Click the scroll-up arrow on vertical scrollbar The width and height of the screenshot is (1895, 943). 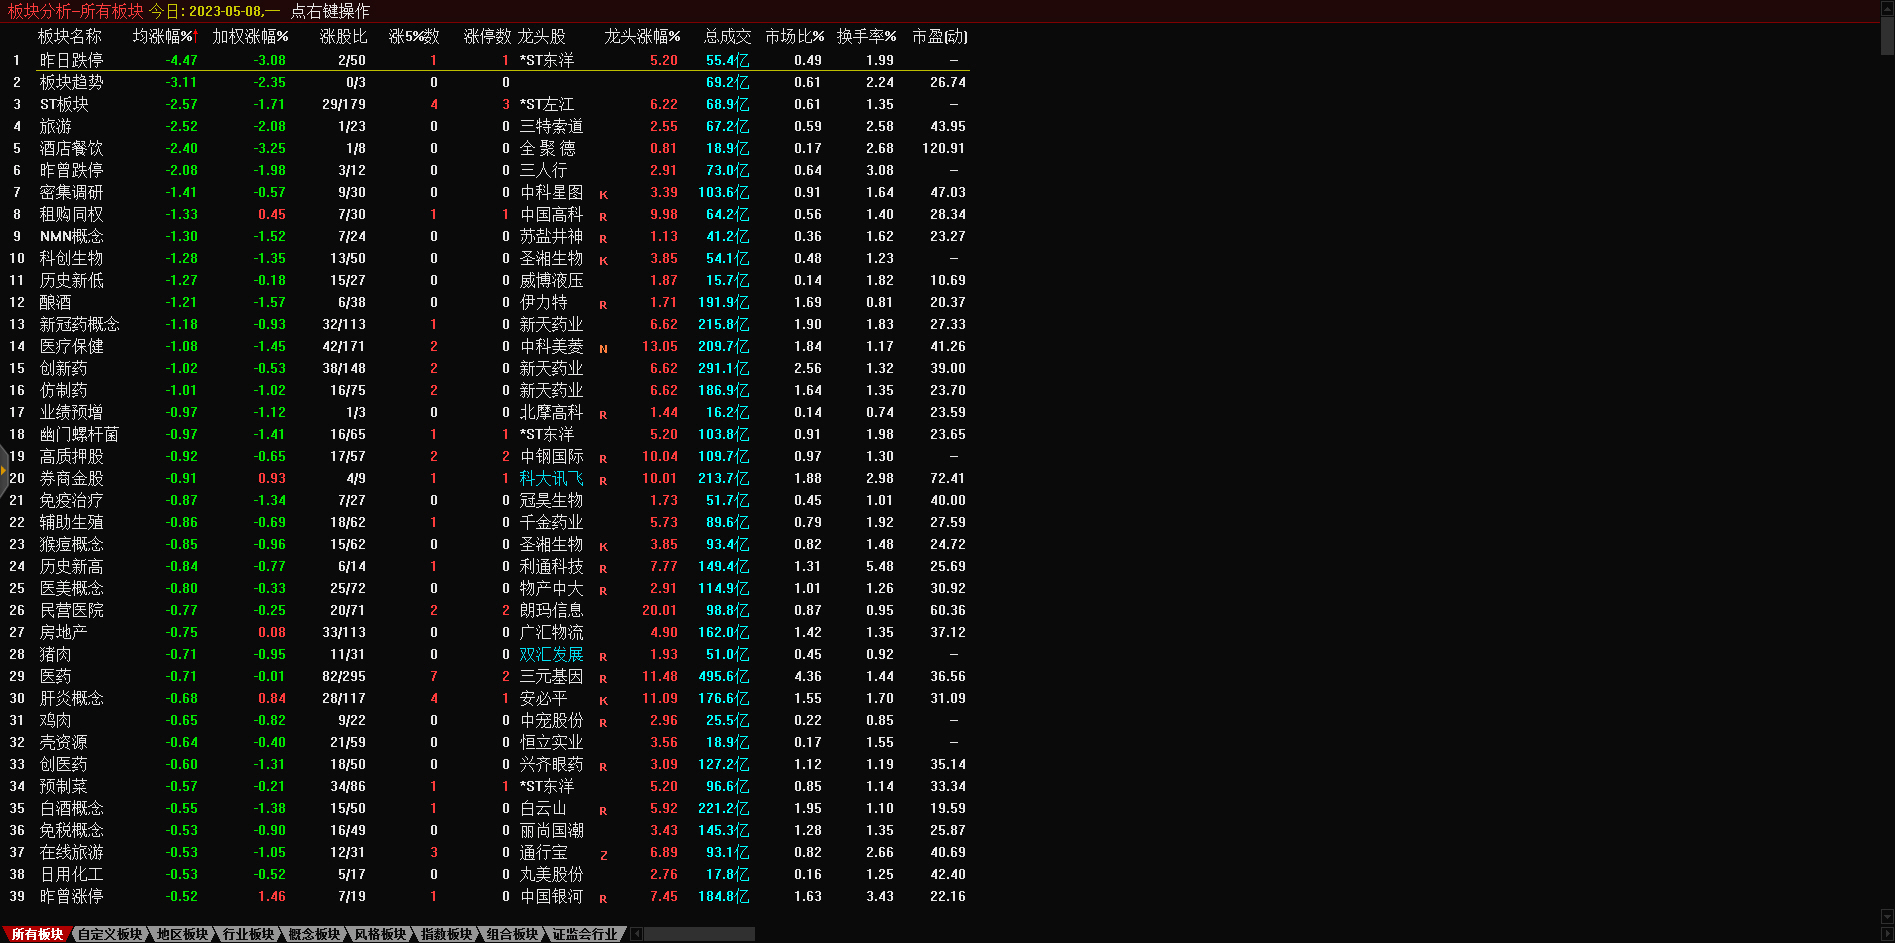[1887, 8]
